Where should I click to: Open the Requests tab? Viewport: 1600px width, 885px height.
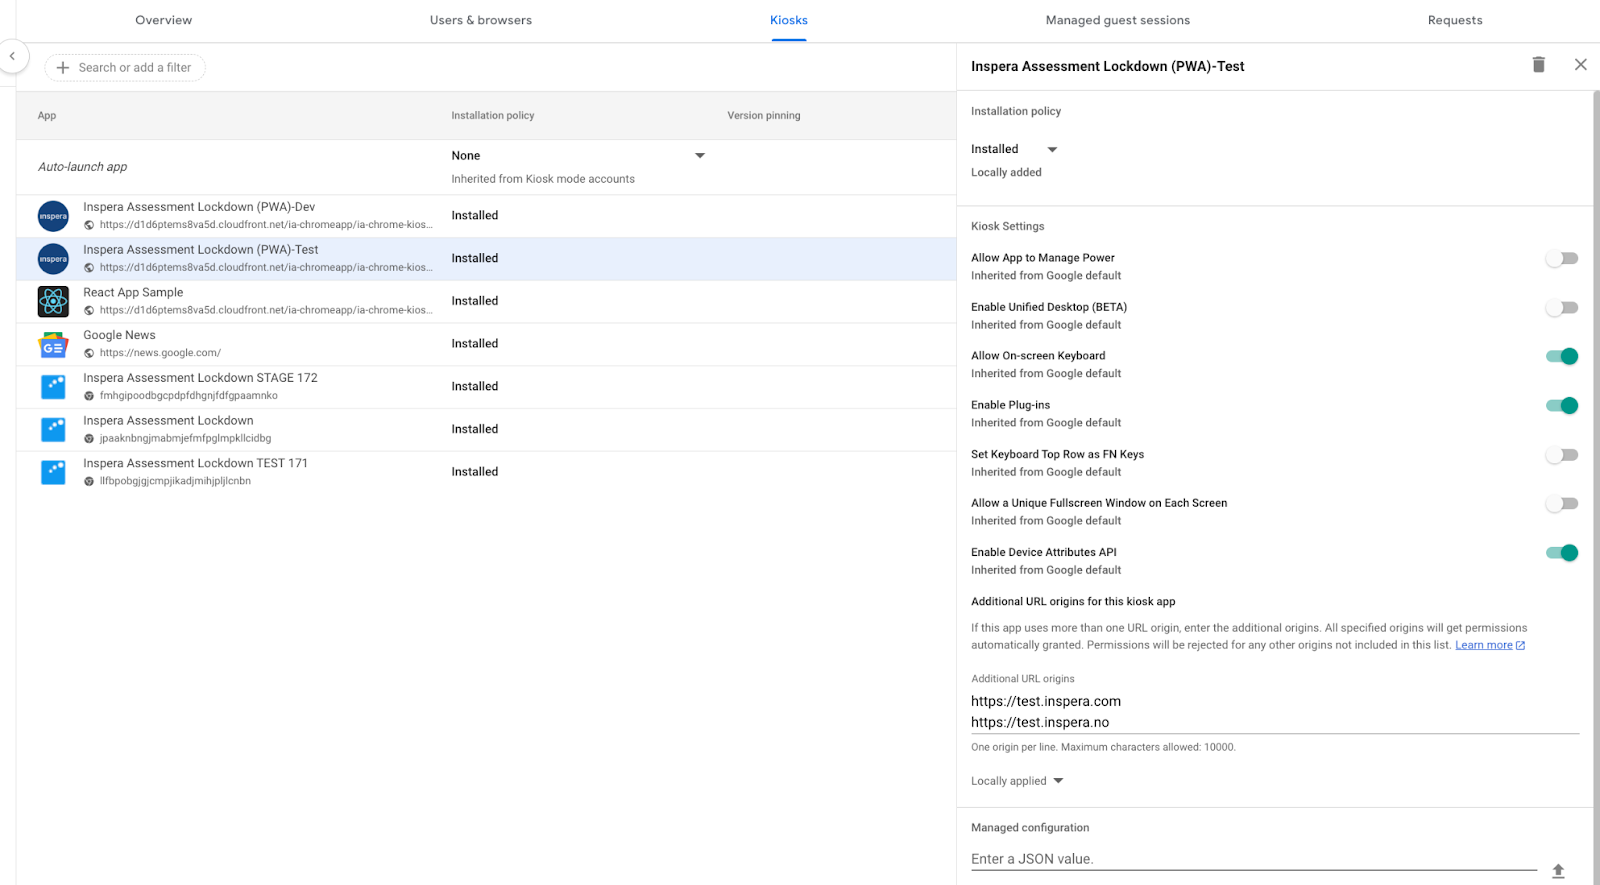point(1455,20)
